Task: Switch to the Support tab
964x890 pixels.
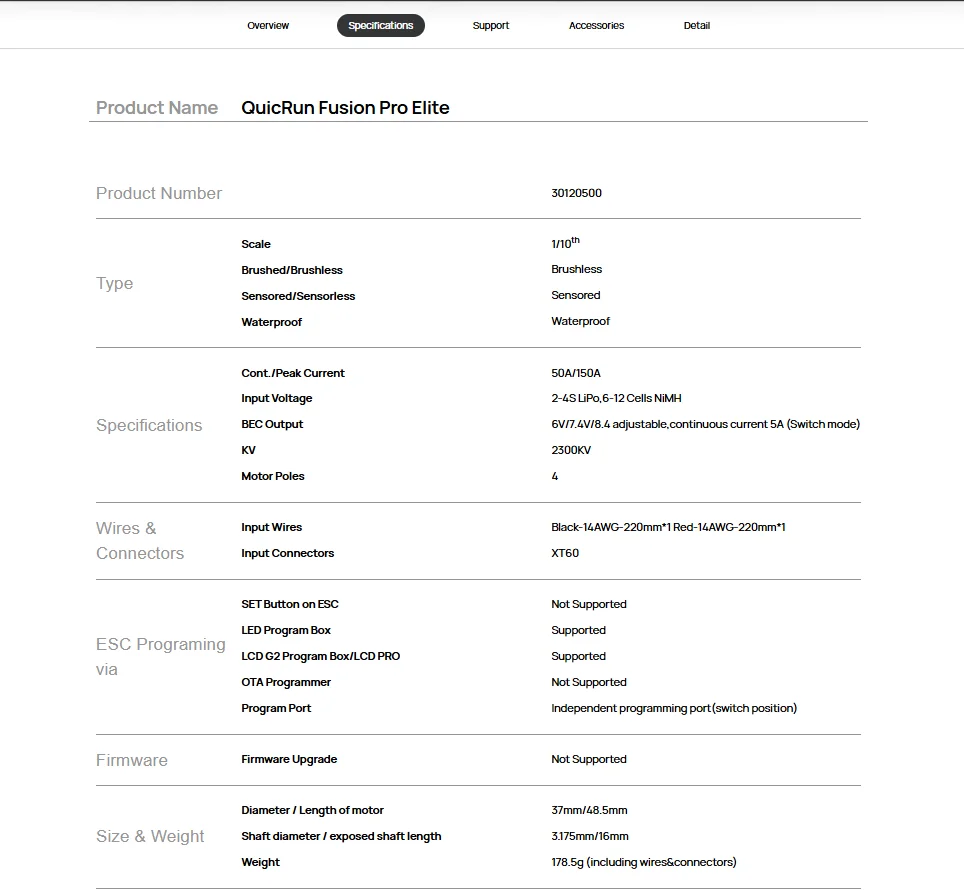Action: point(490,26)
